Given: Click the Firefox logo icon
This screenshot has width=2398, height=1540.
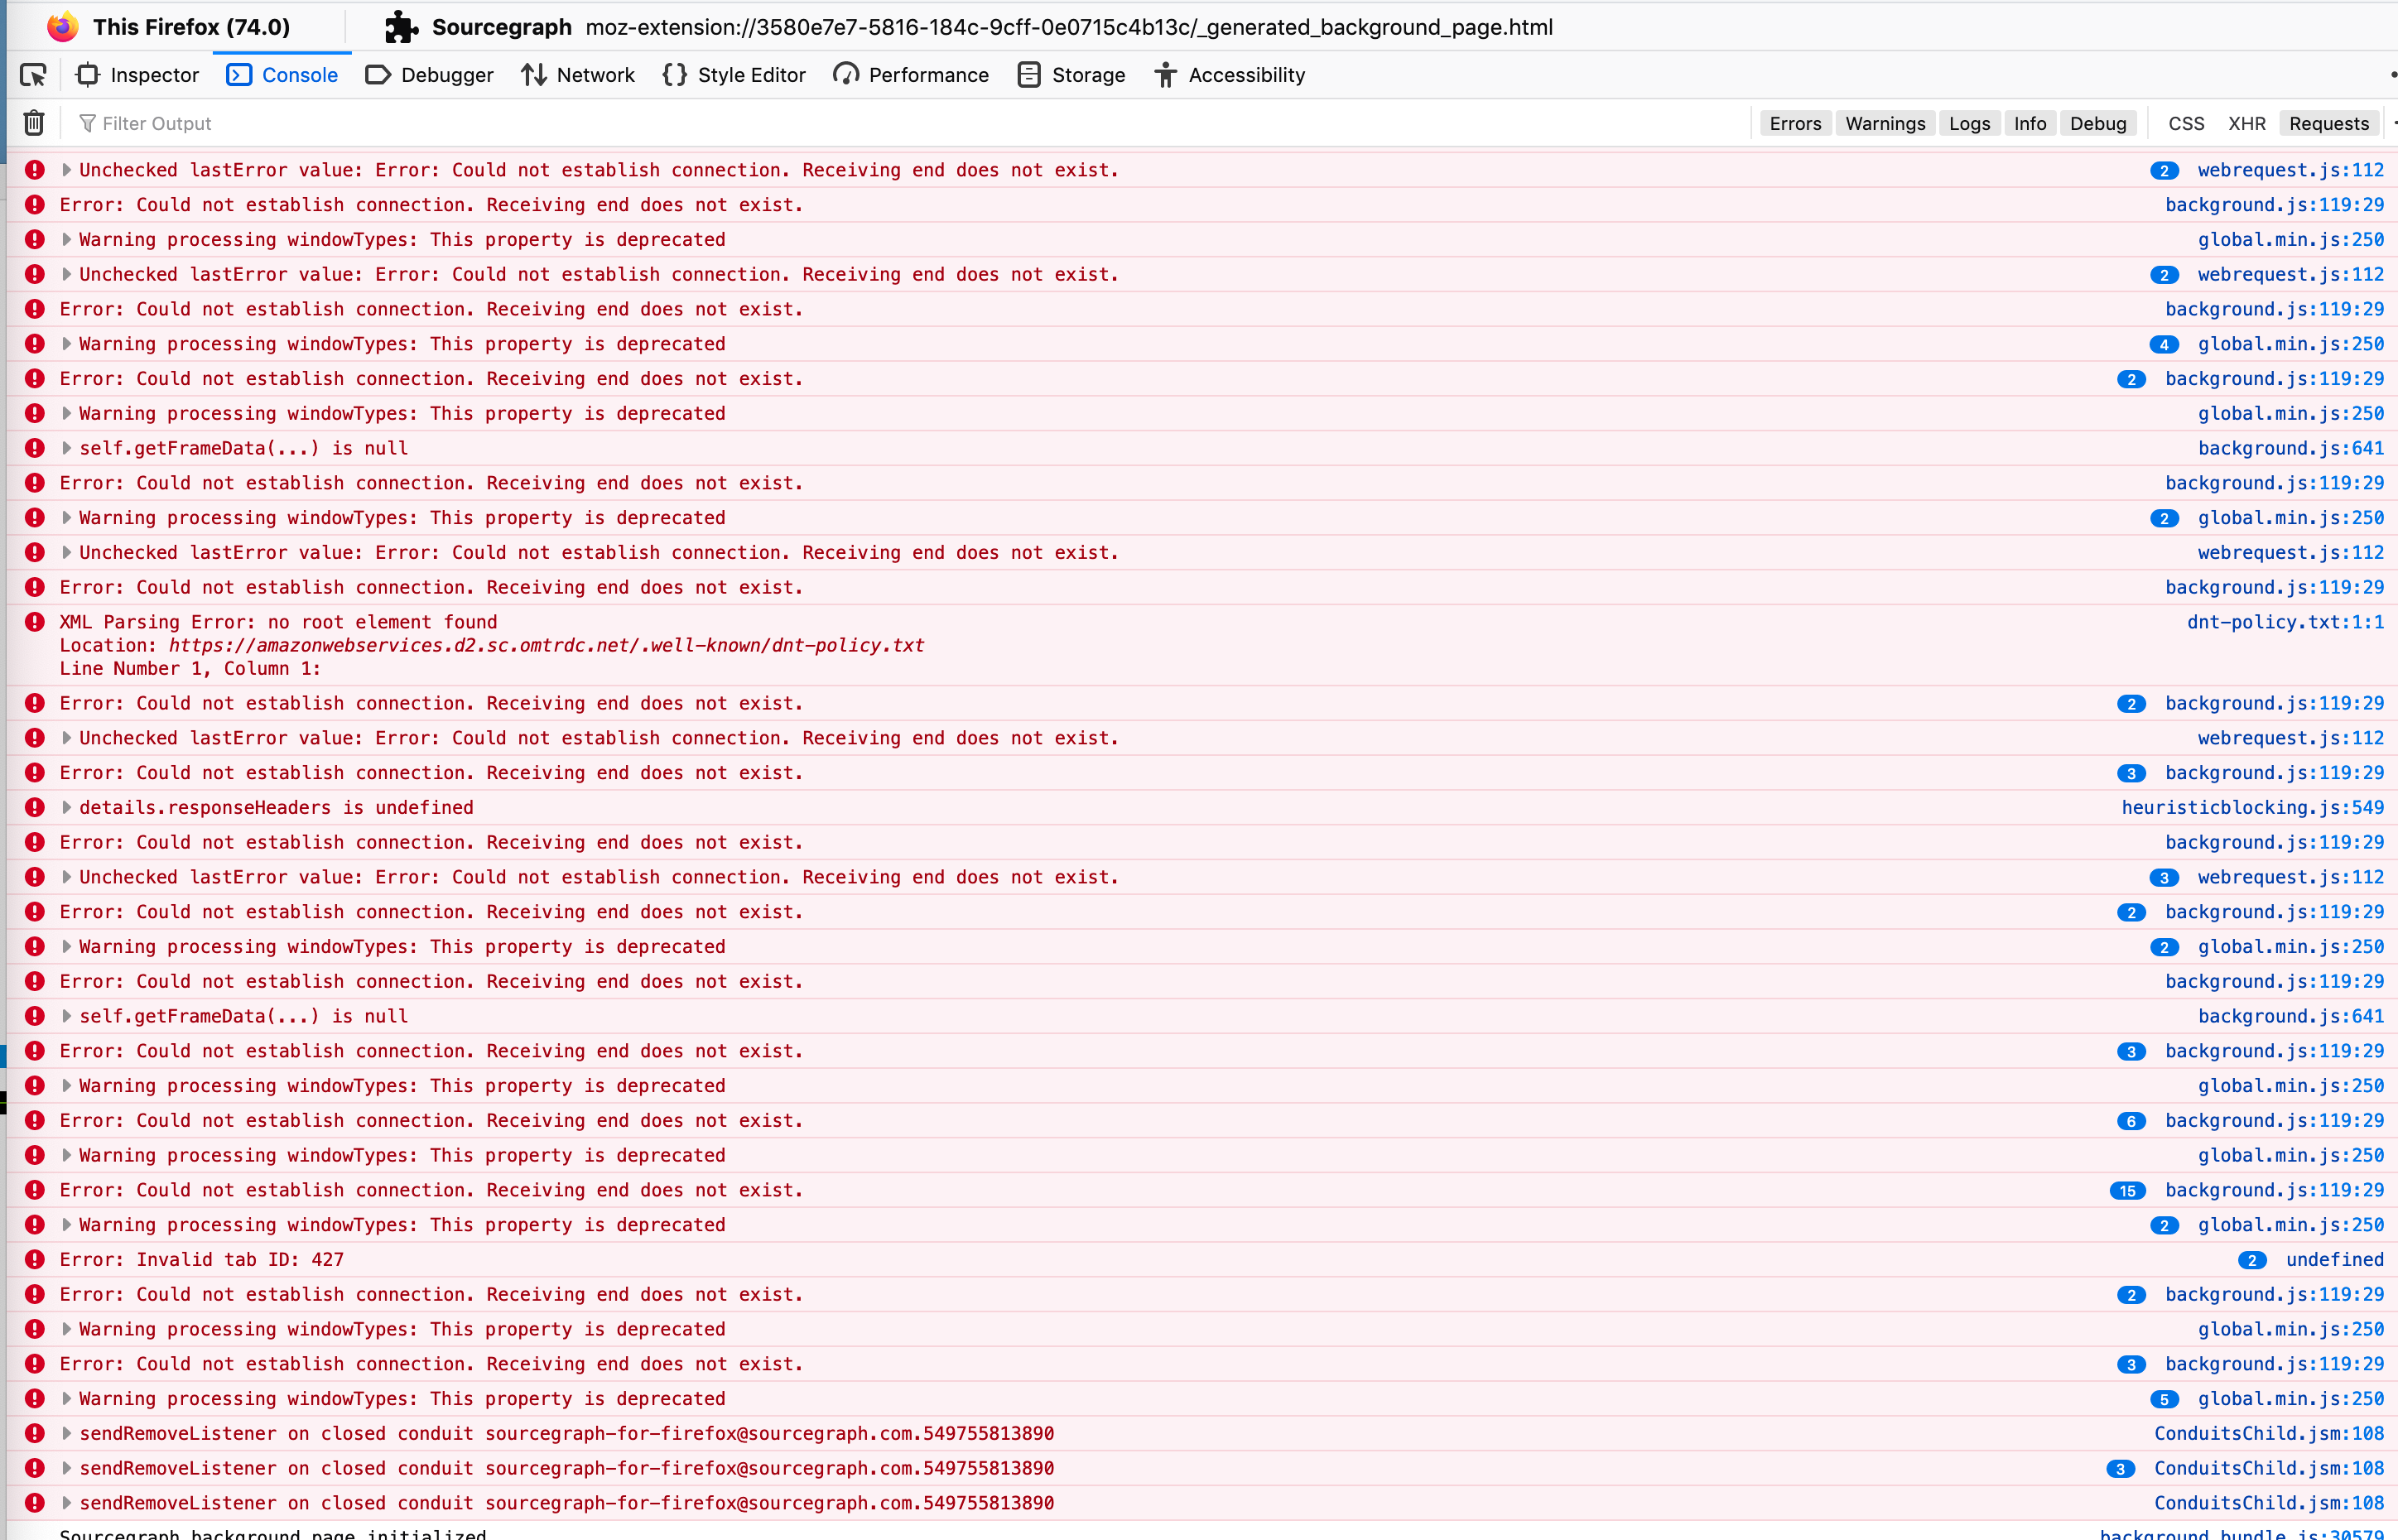Looking at the screenshot, I should tap(62, 27).
